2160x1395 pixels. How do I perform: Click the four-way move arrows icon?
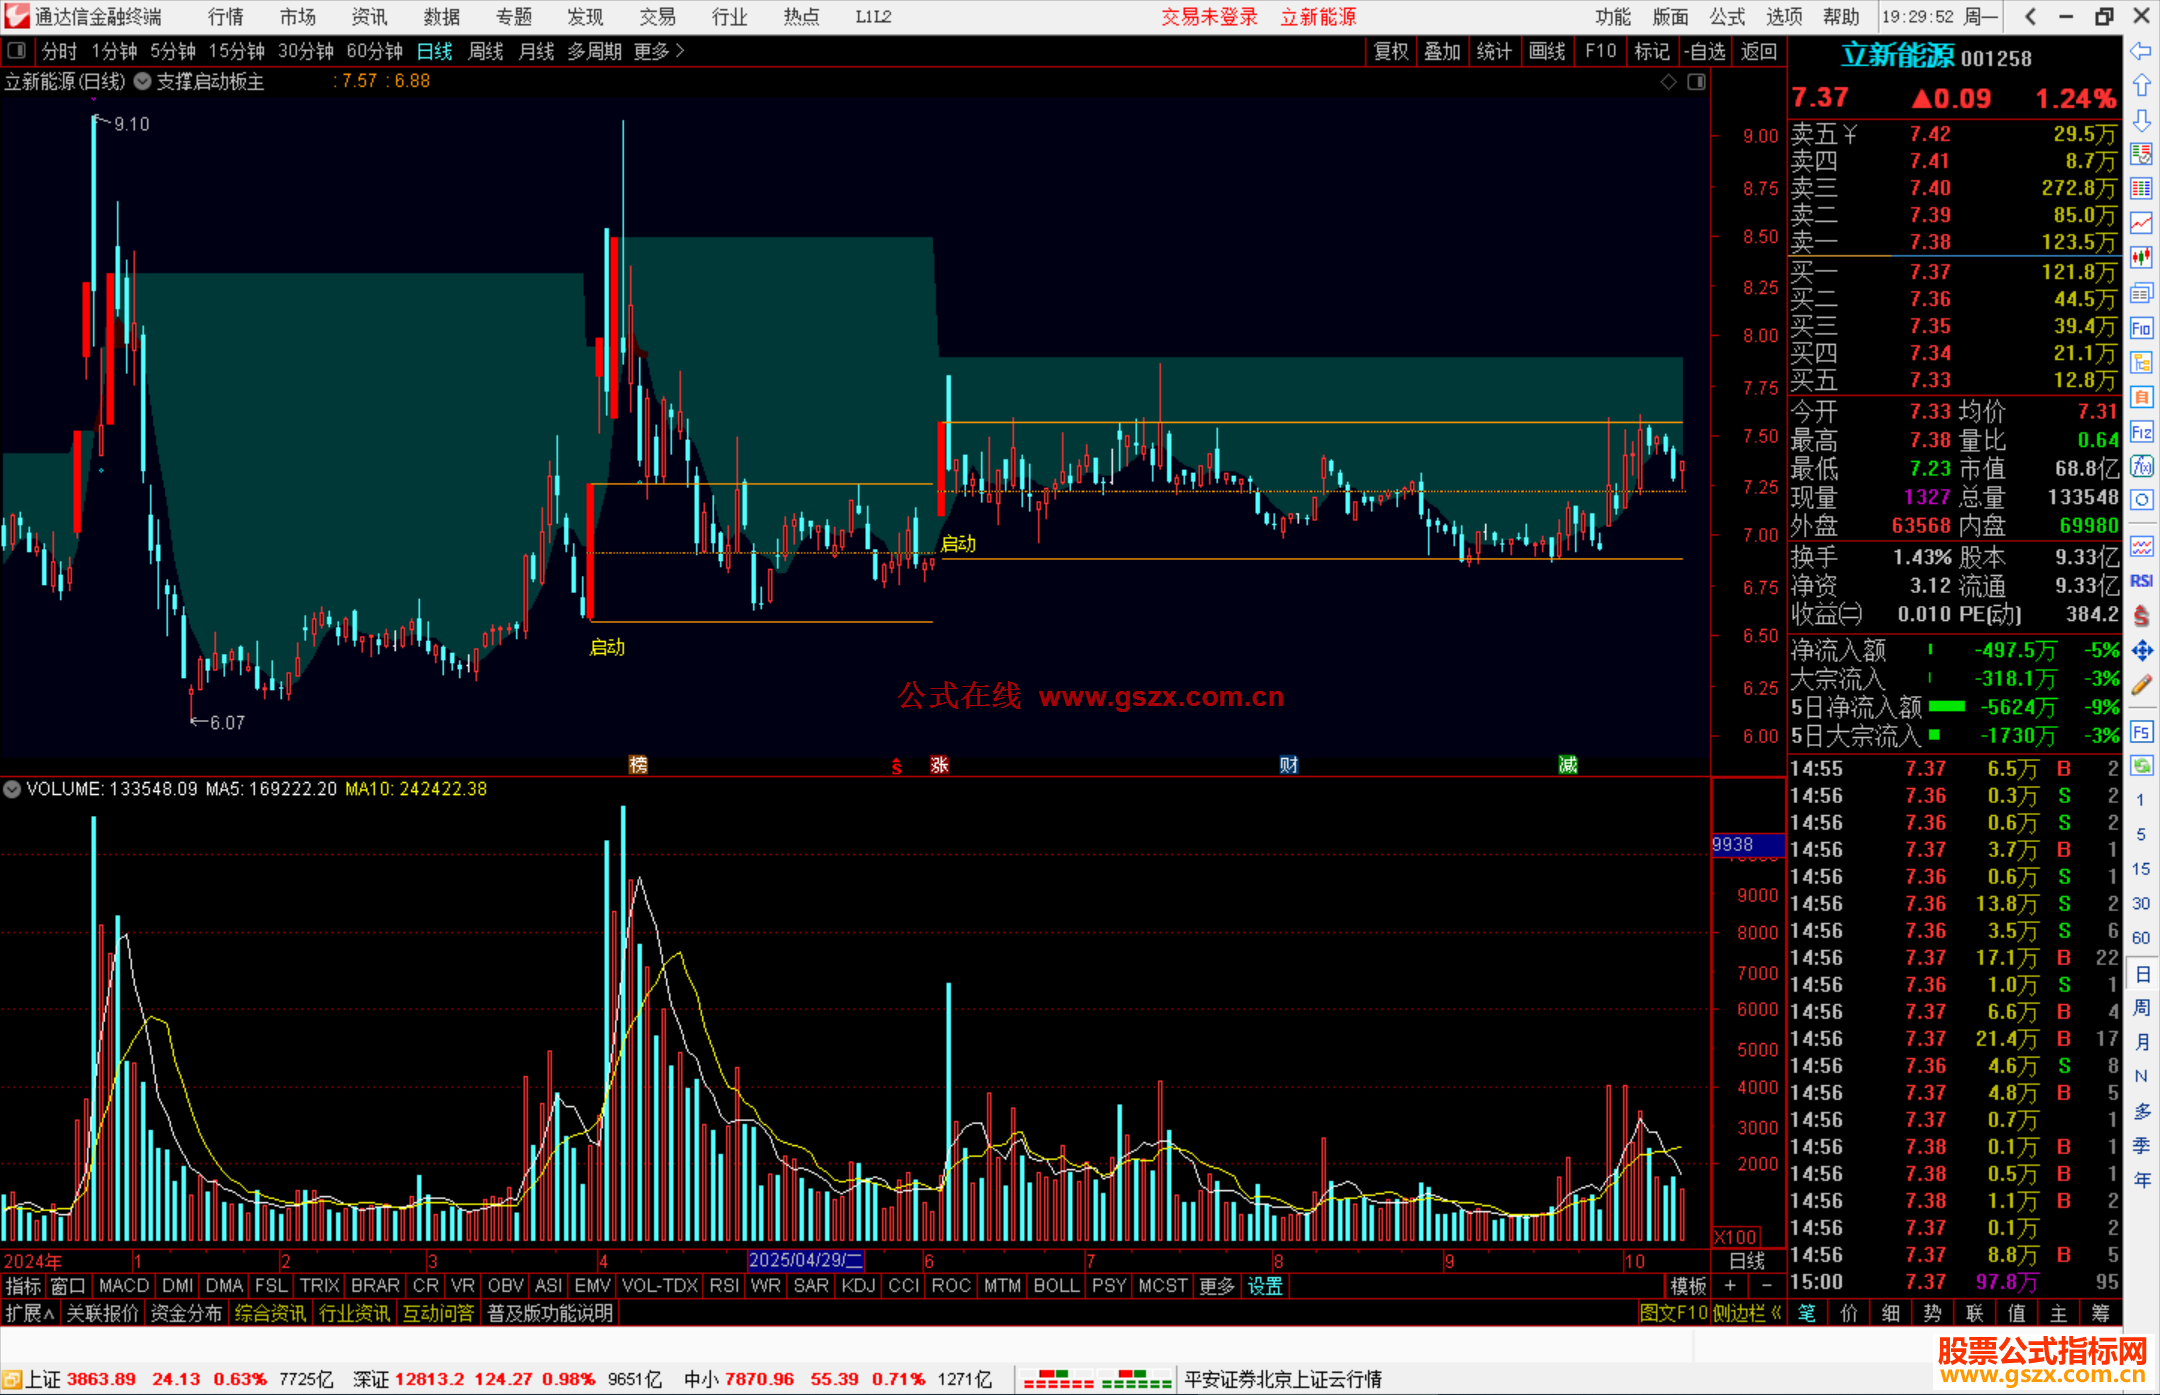tap(2141, 651)
